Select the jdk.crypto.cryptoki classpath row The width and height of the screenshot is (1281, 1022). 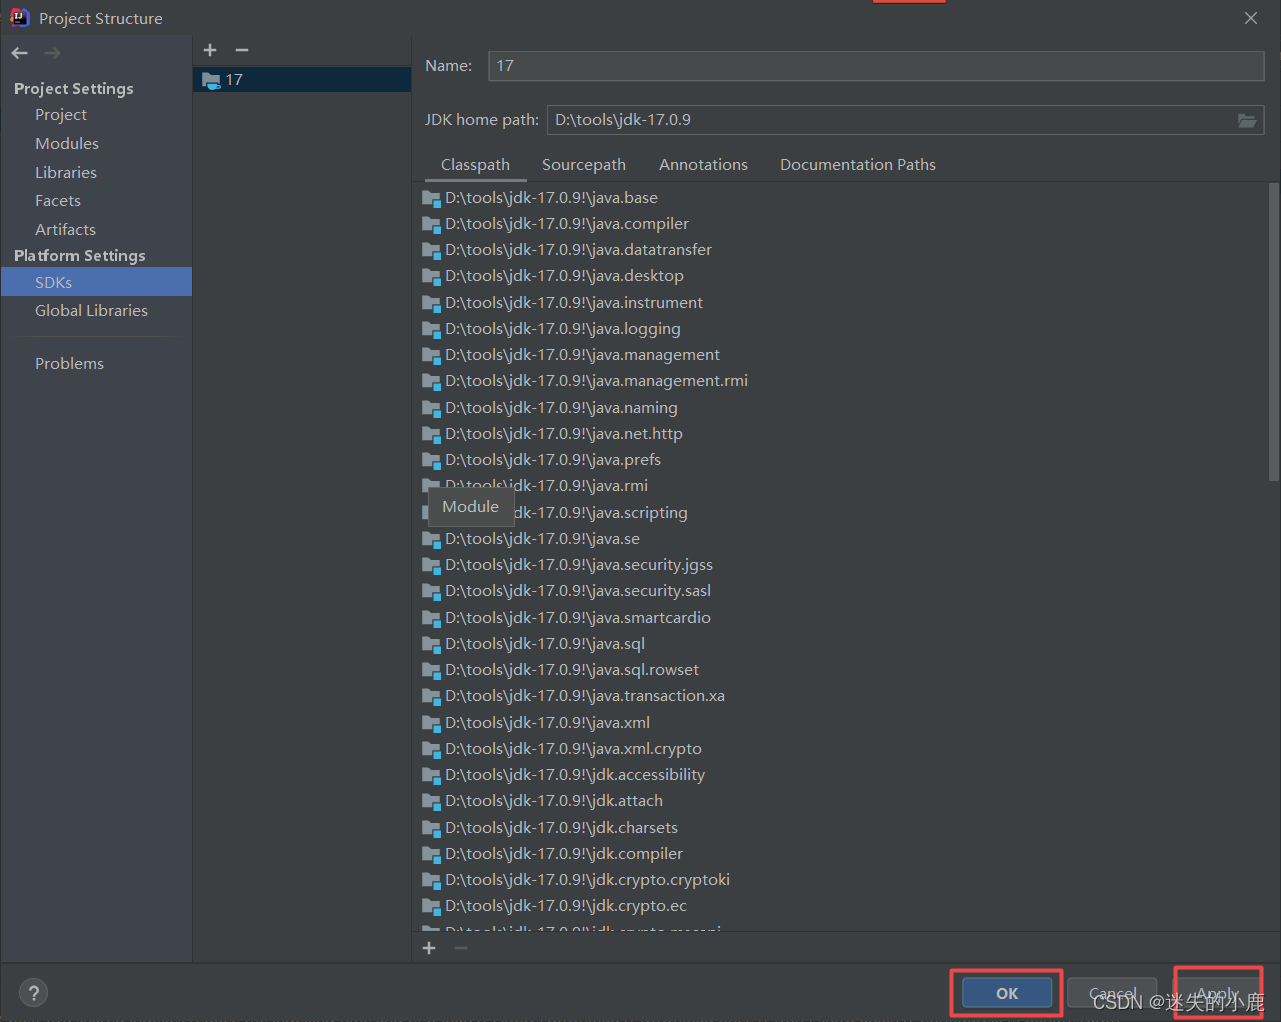point(840,880)
